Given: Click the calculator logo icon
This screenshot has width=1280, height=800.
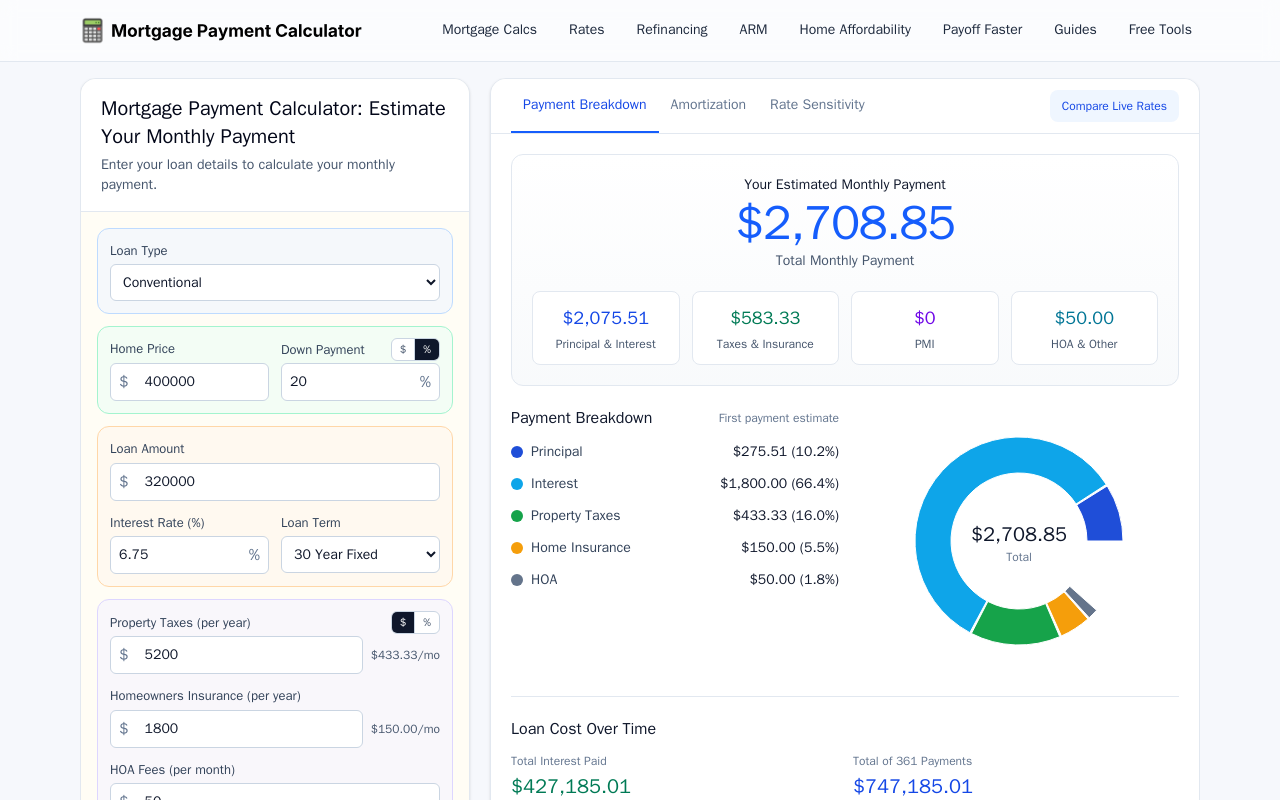Looking at the screenshot, I should point(92,30).
